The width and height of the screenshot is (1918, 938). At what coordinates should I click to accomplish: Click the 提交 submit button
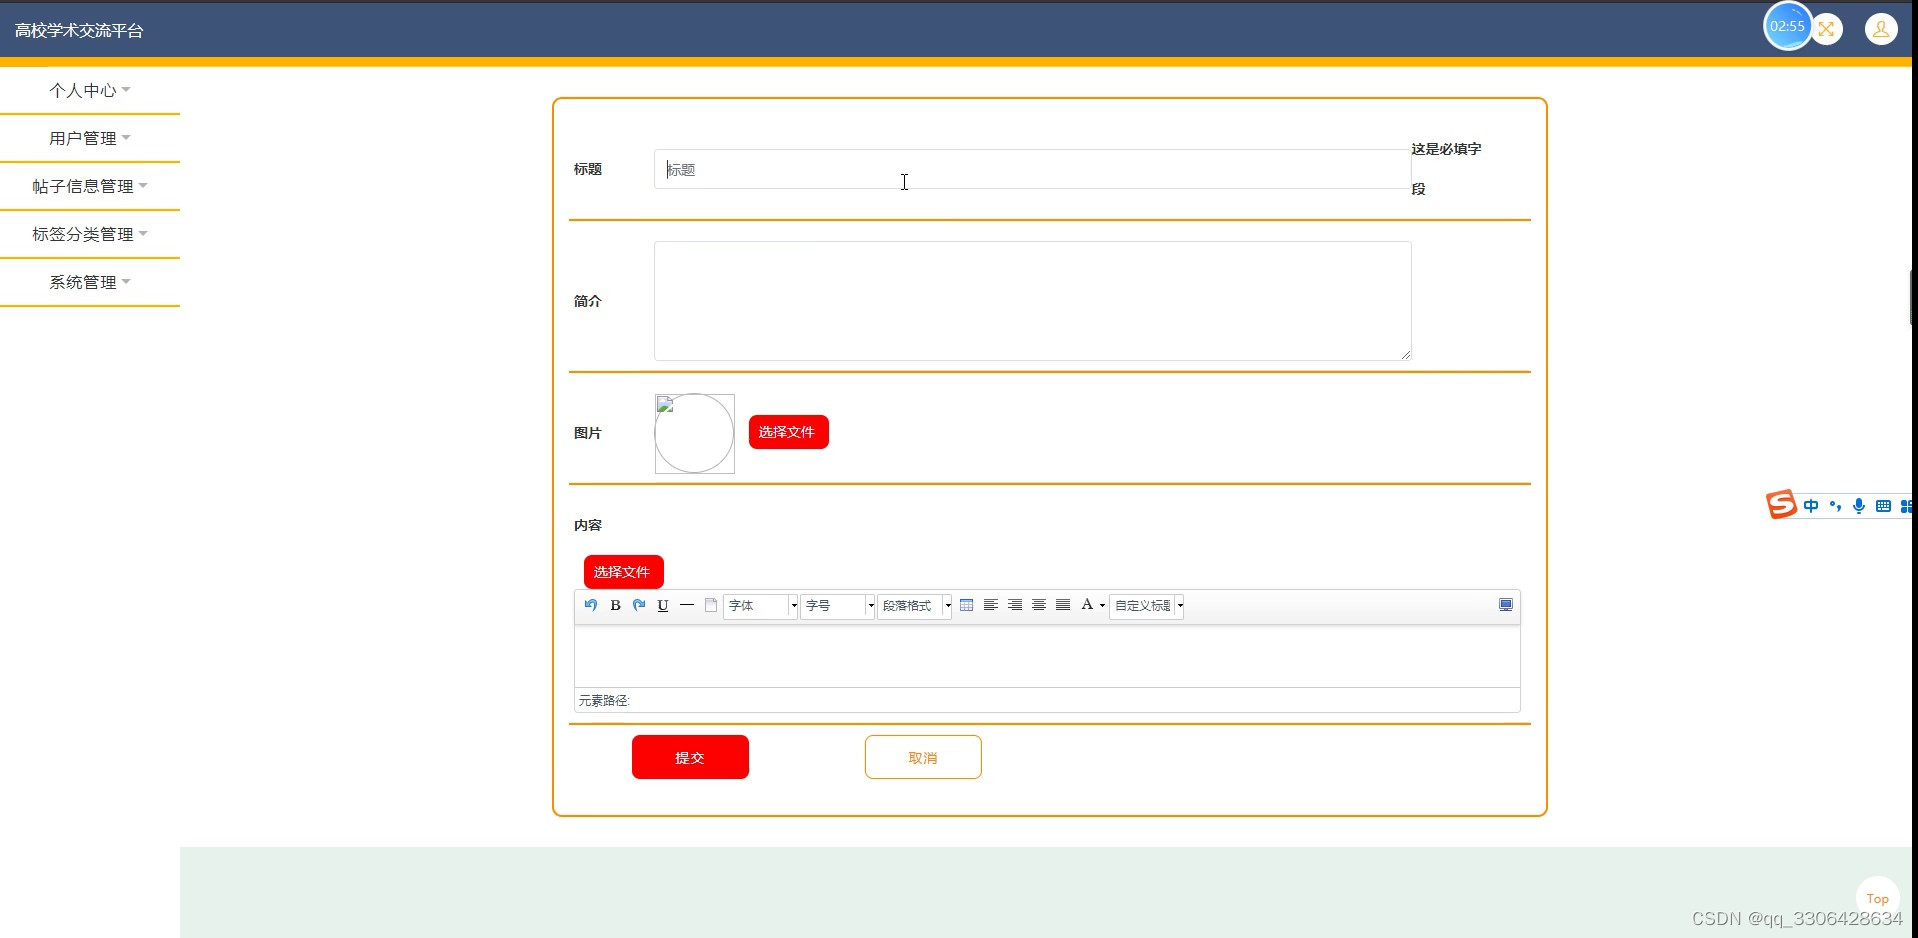[690, 757]
